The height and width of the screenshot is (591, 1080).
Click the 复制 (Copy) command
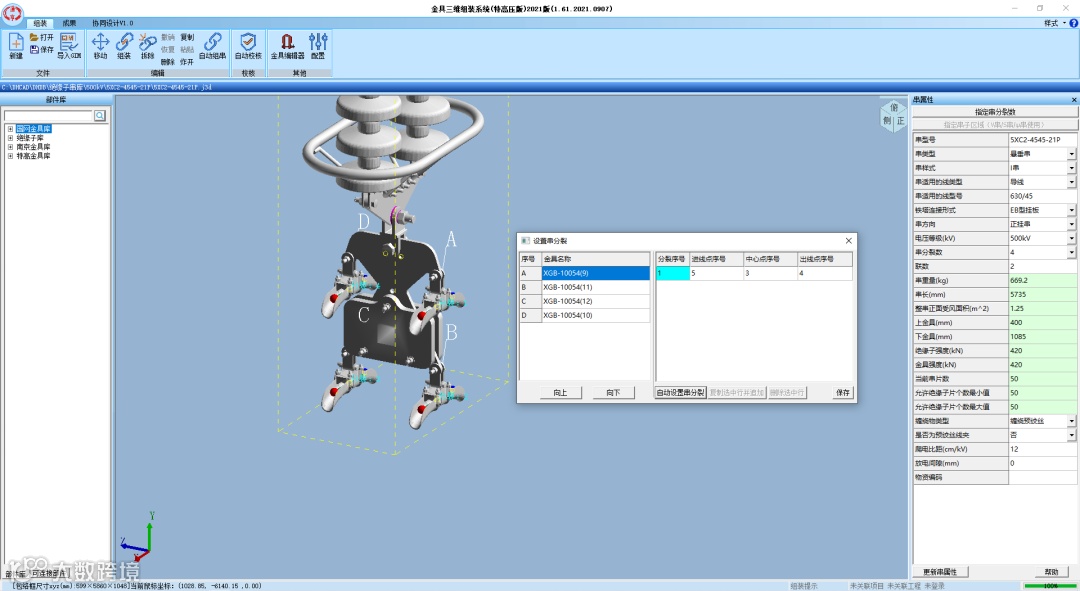187,37
